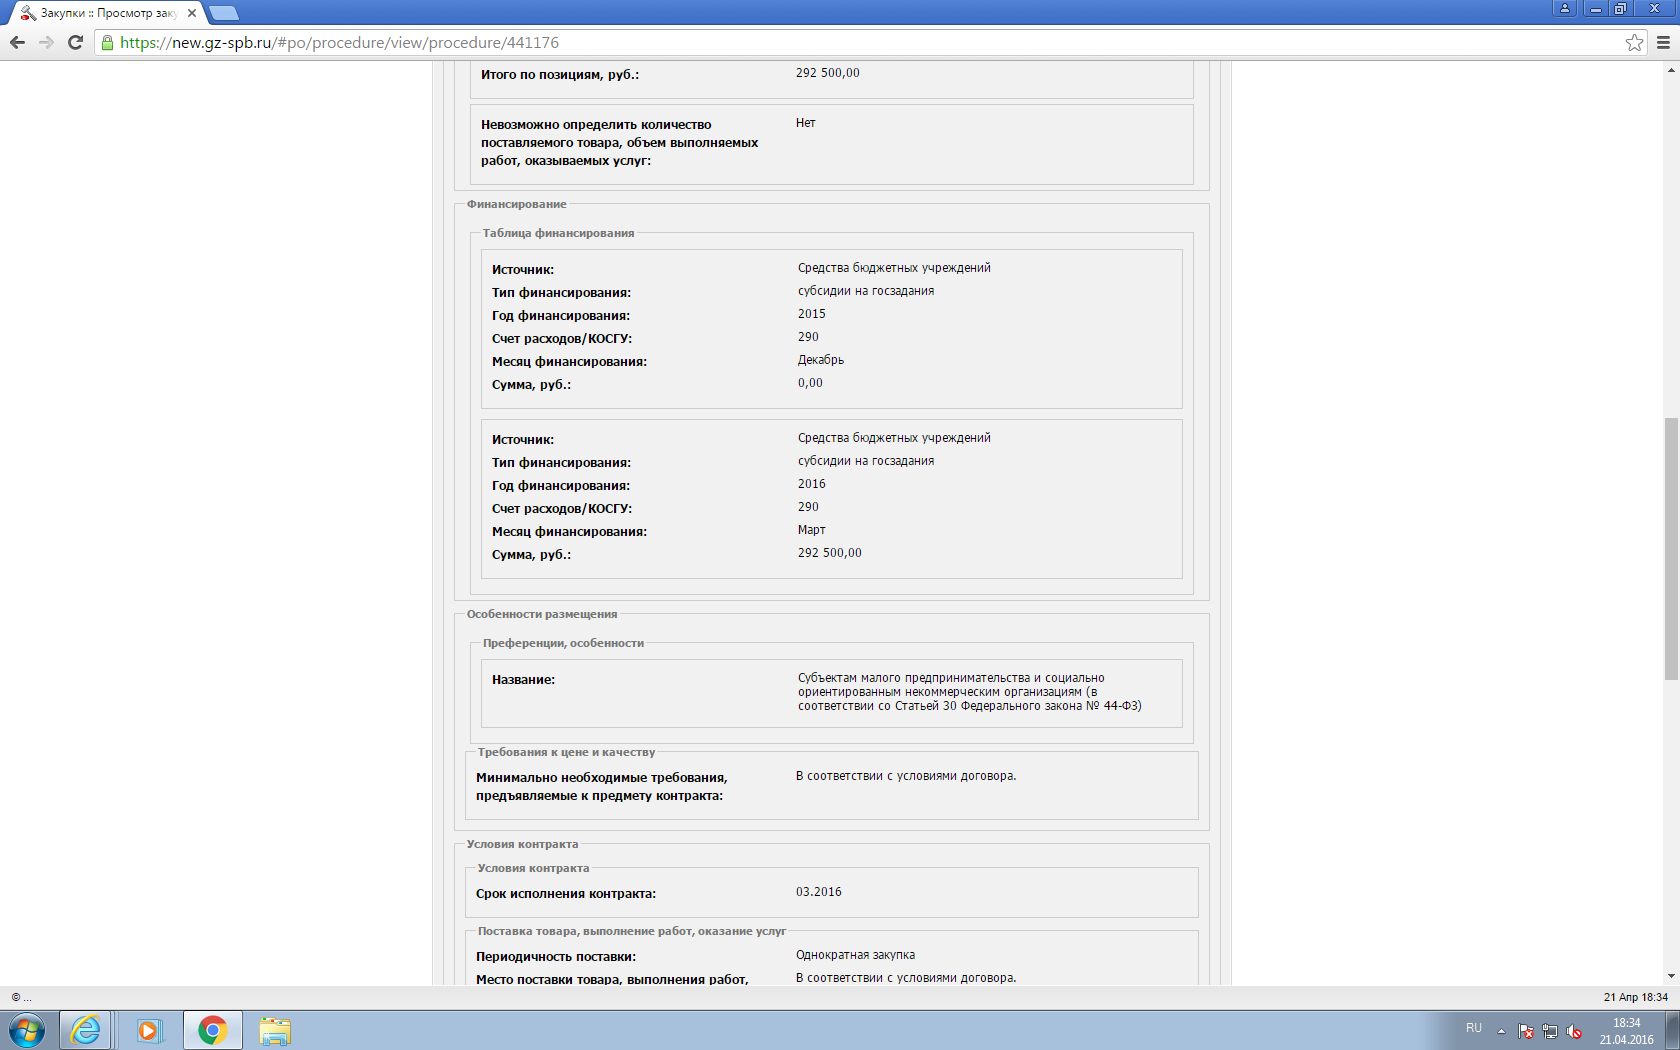Click the browser forward arrow
This screenshot has height=1050, width=1680.
(46, 42)
